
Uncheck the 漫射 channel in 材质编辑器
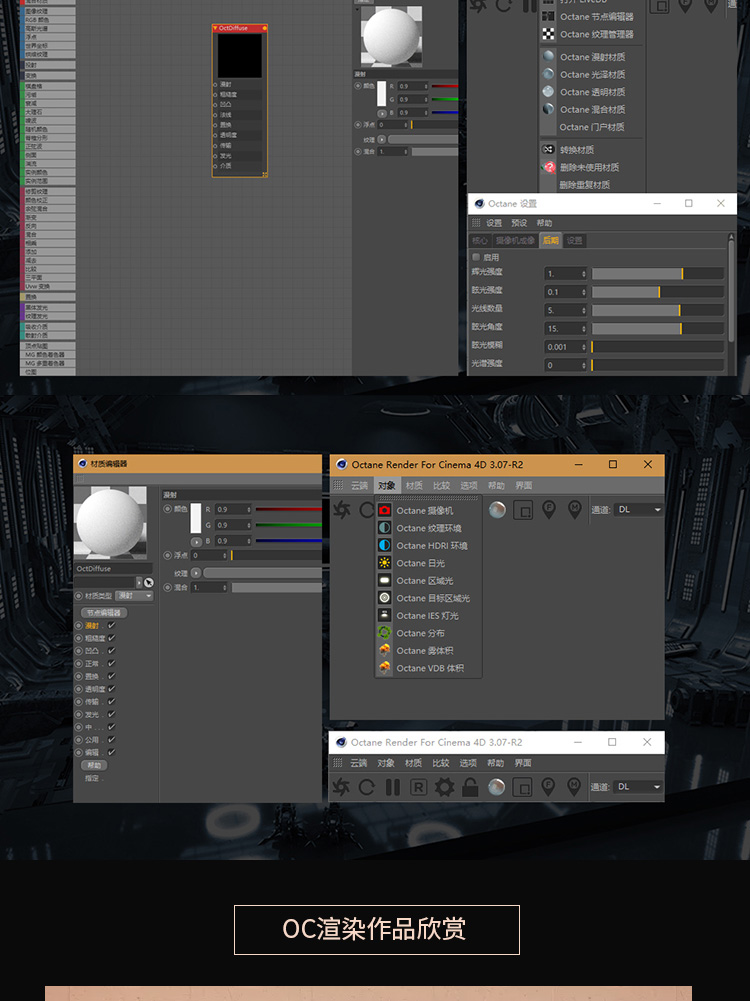click(x=112, y=625)
